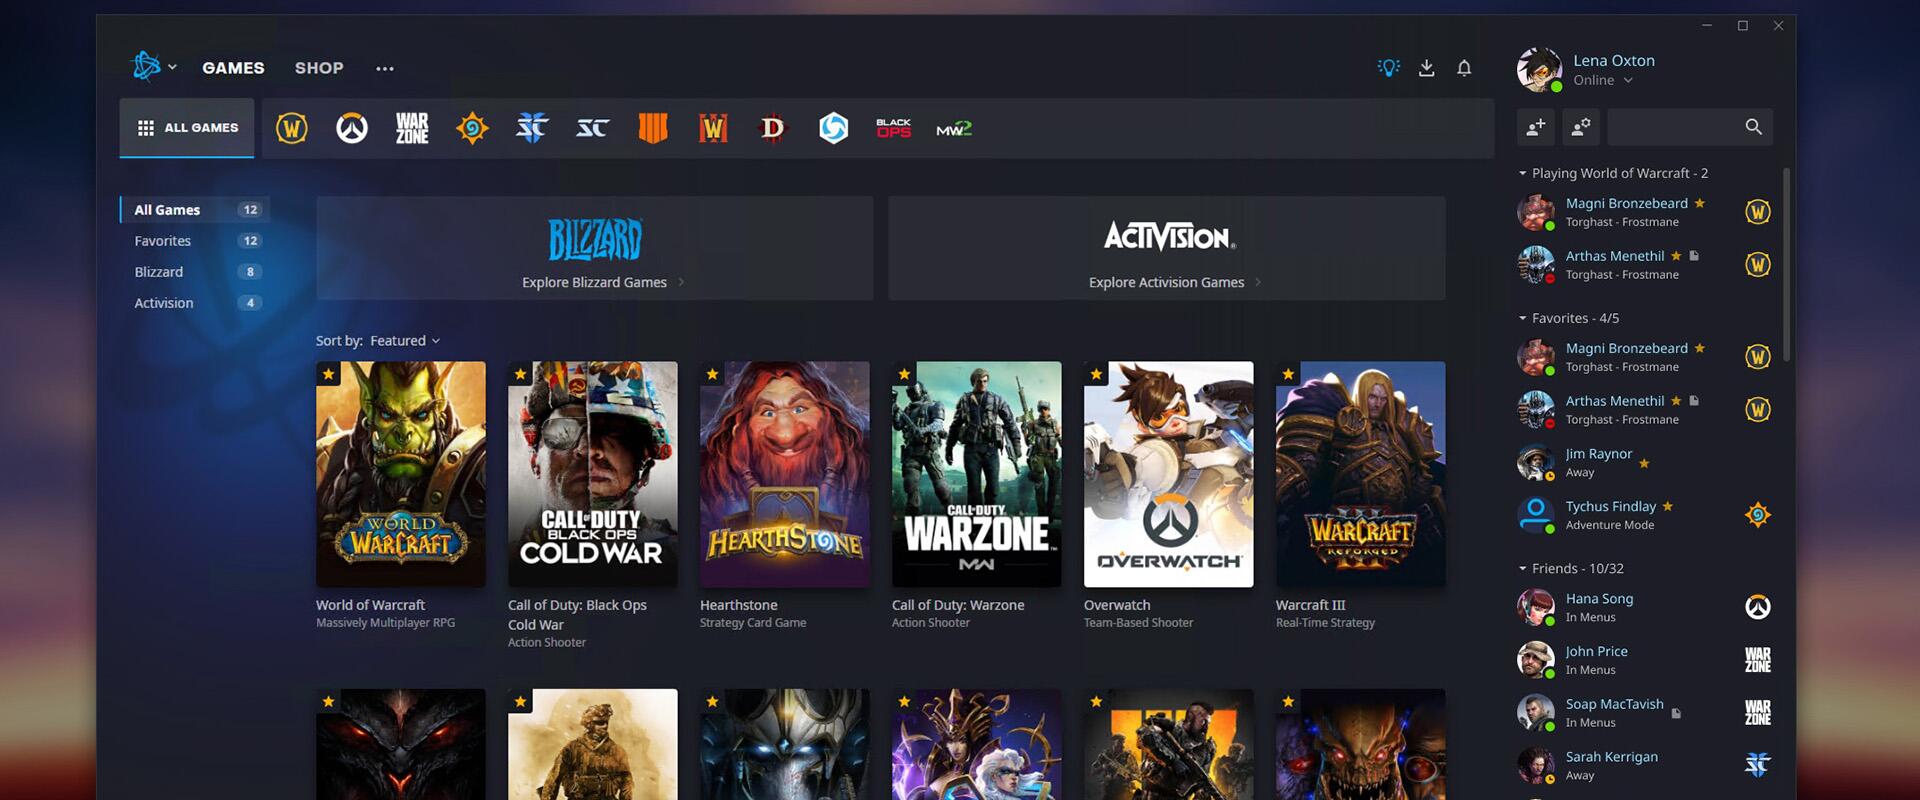Image resolution: width=1920 pixels, height=800 pixels.
Task: Open Explore Activision Games banner
Action: coord(1167,248)
